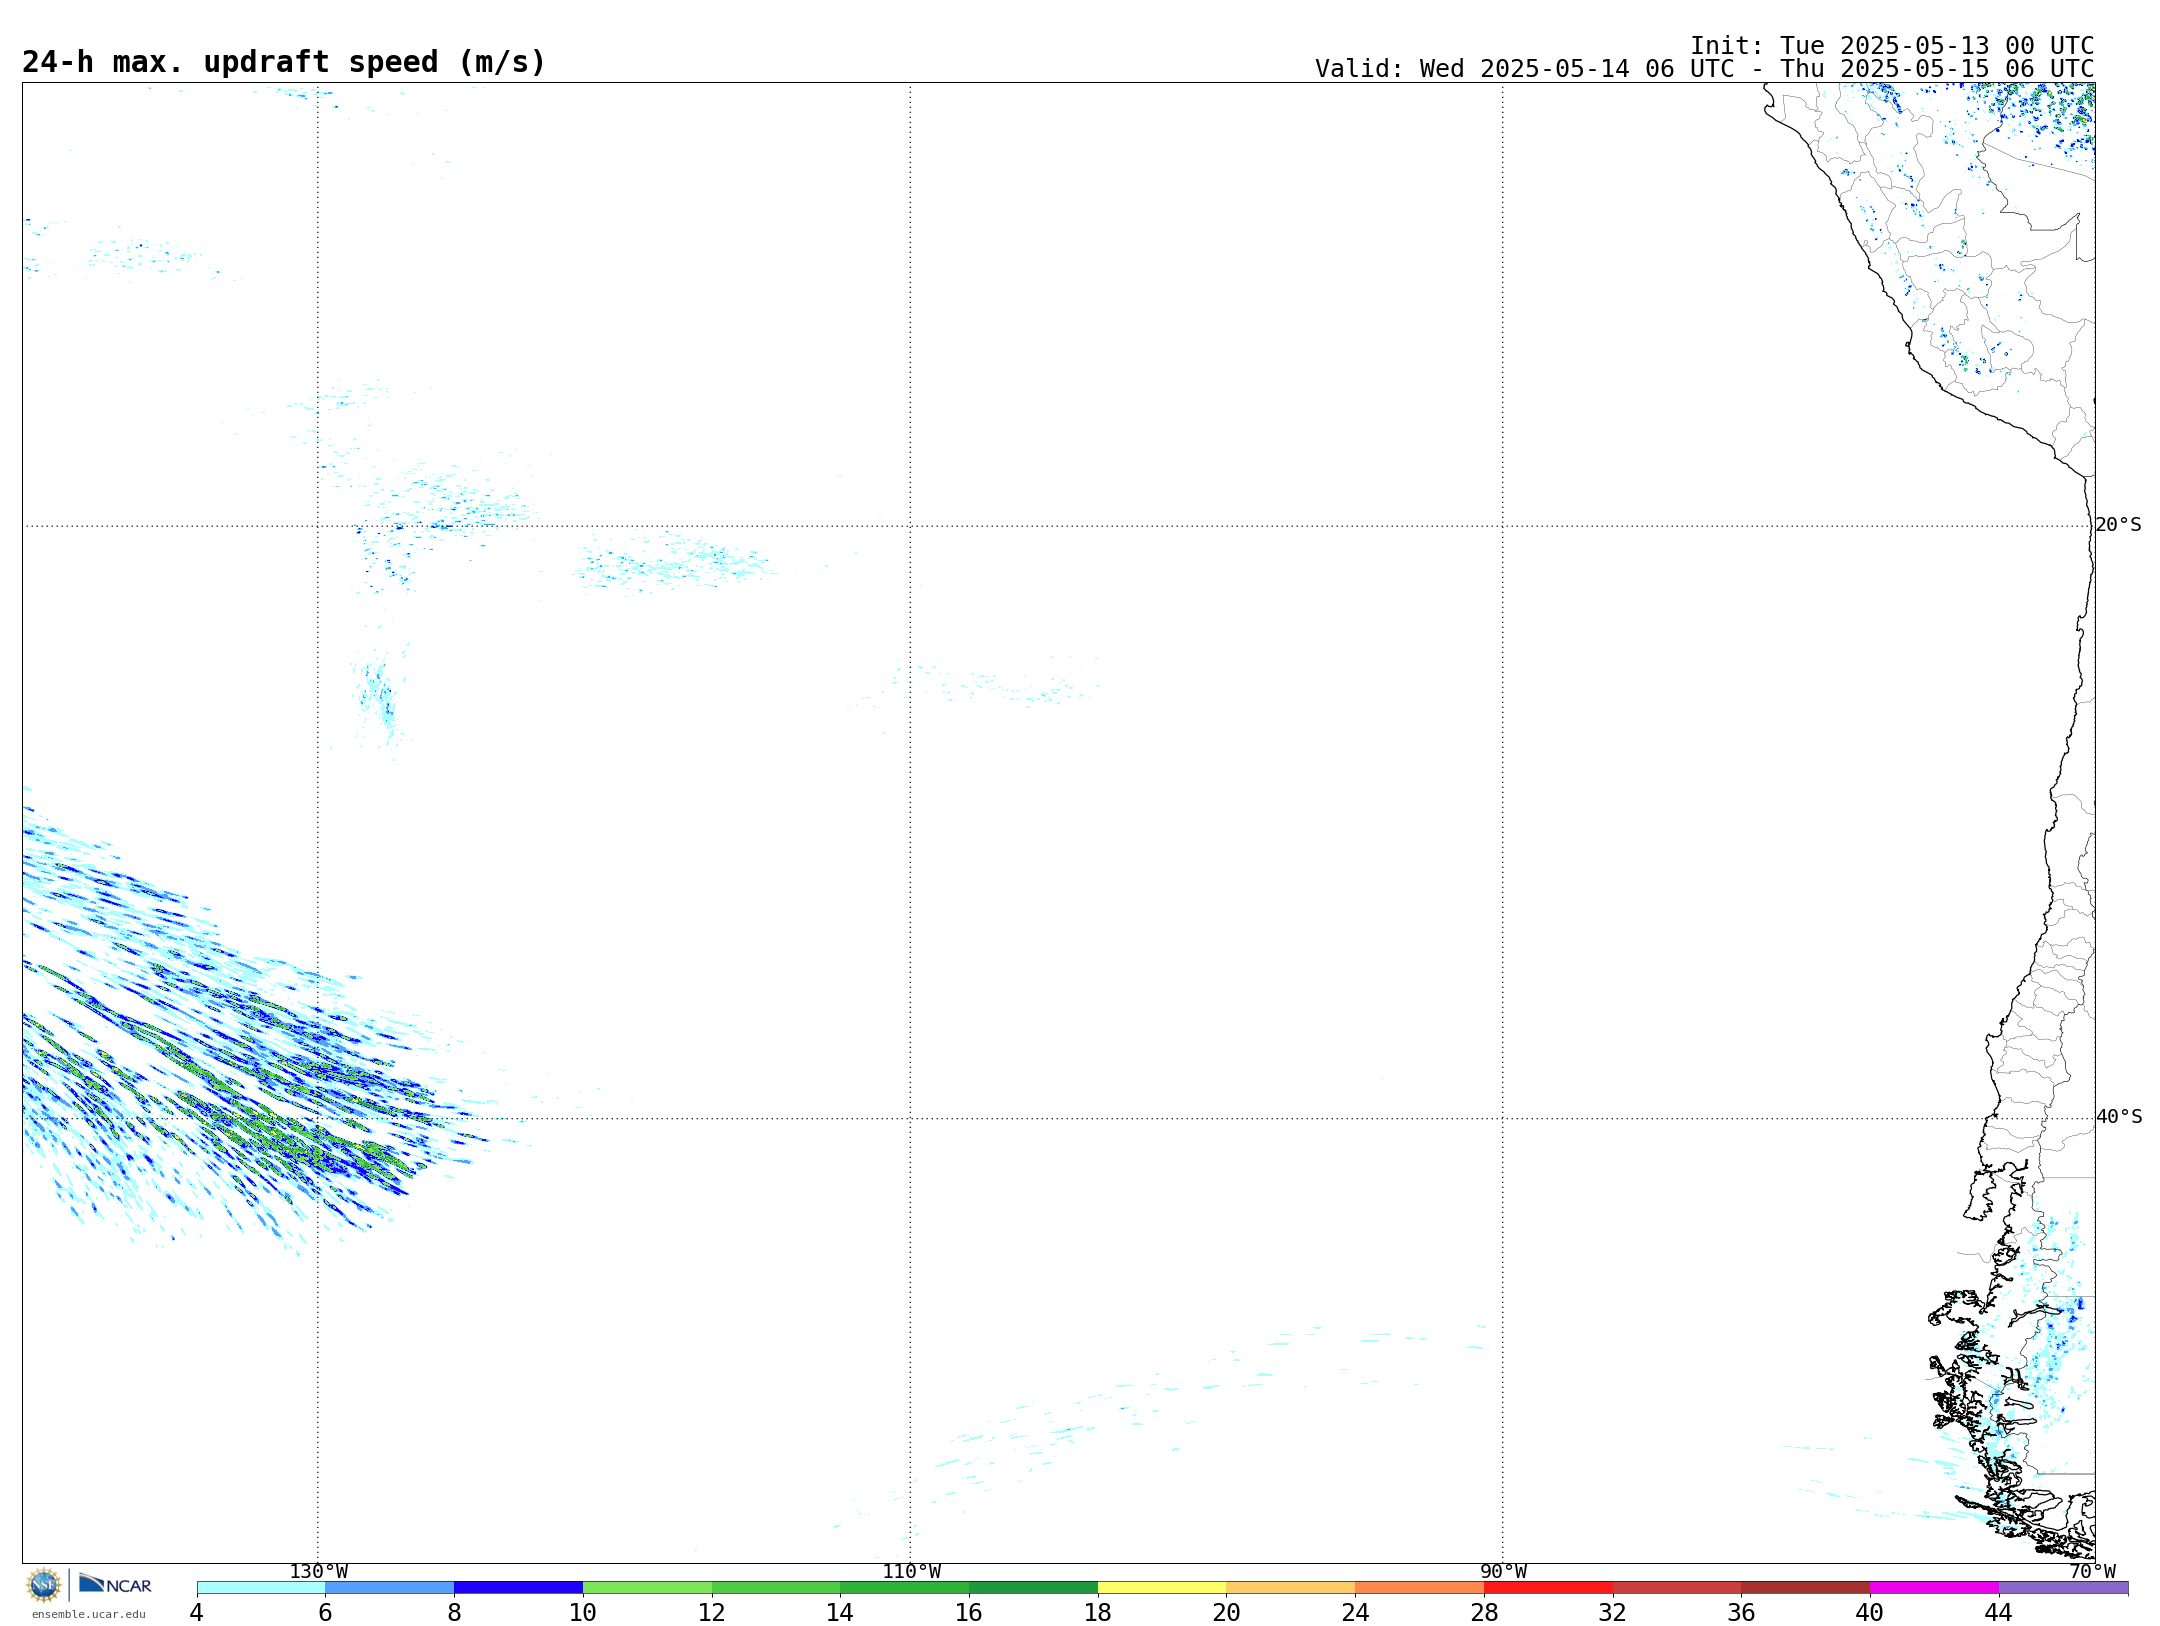Click the 70°W longitude label
This screenshot has height=1626, width=2160.
click(2092, 1572)
